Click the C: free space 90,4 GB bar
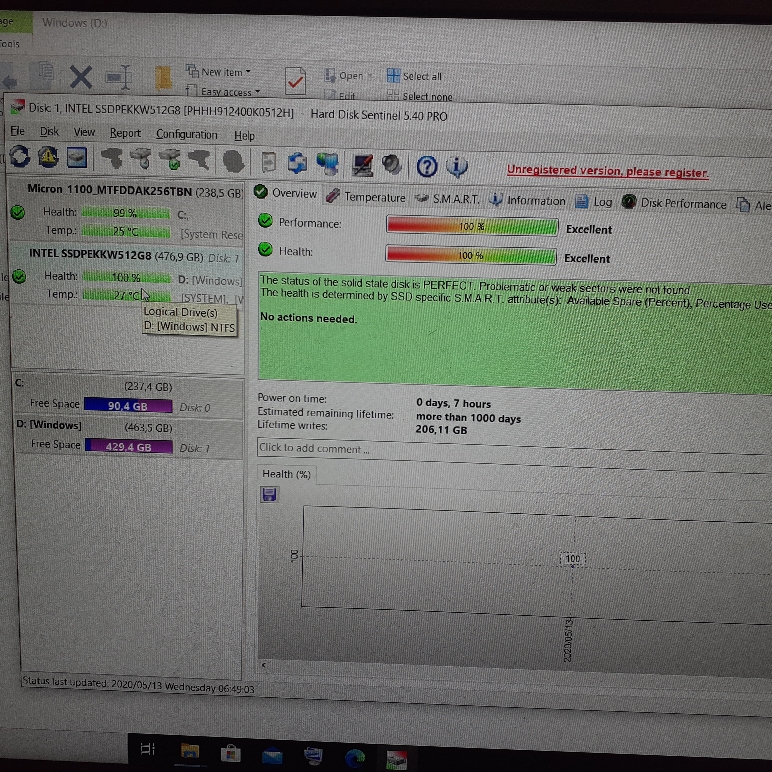The width and height of the screenshot is (772, 772). pos(128,406)
